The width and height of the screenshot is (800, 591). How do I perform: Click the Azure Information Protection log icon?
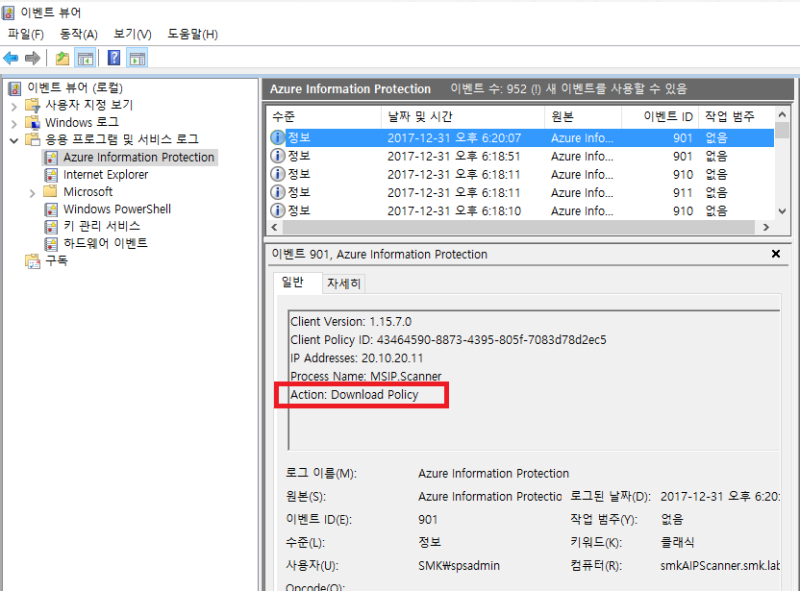50,157
